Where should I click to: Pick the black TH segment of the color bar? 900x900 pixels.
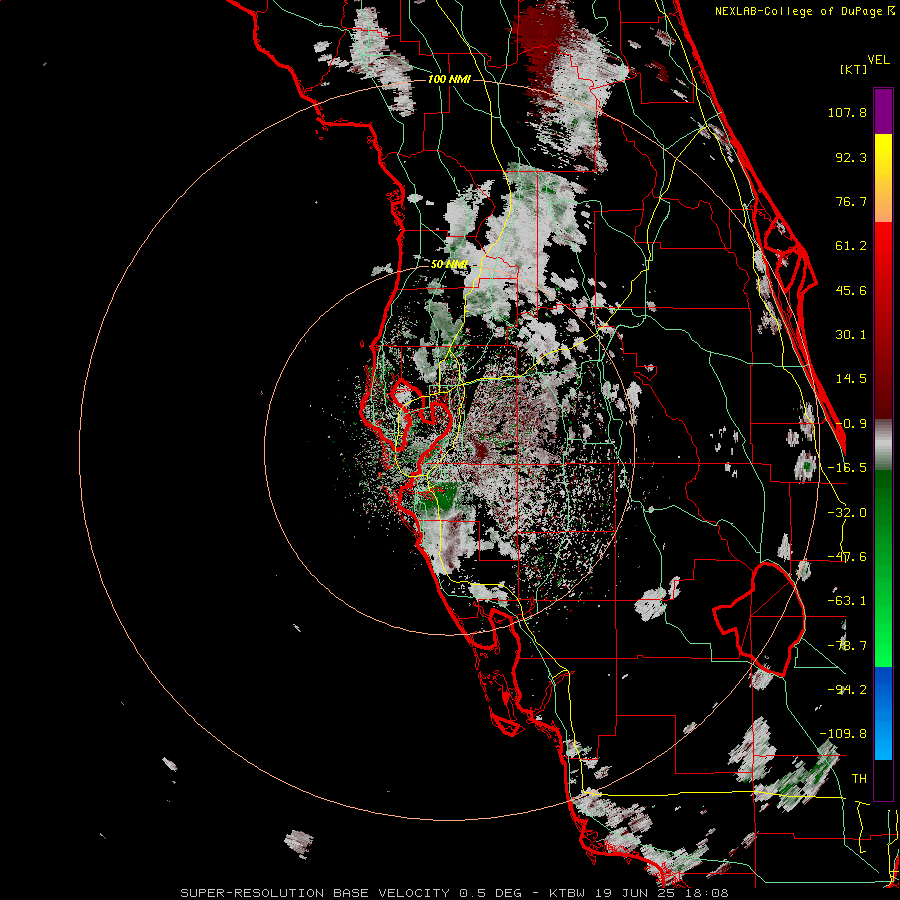[883, 779]
